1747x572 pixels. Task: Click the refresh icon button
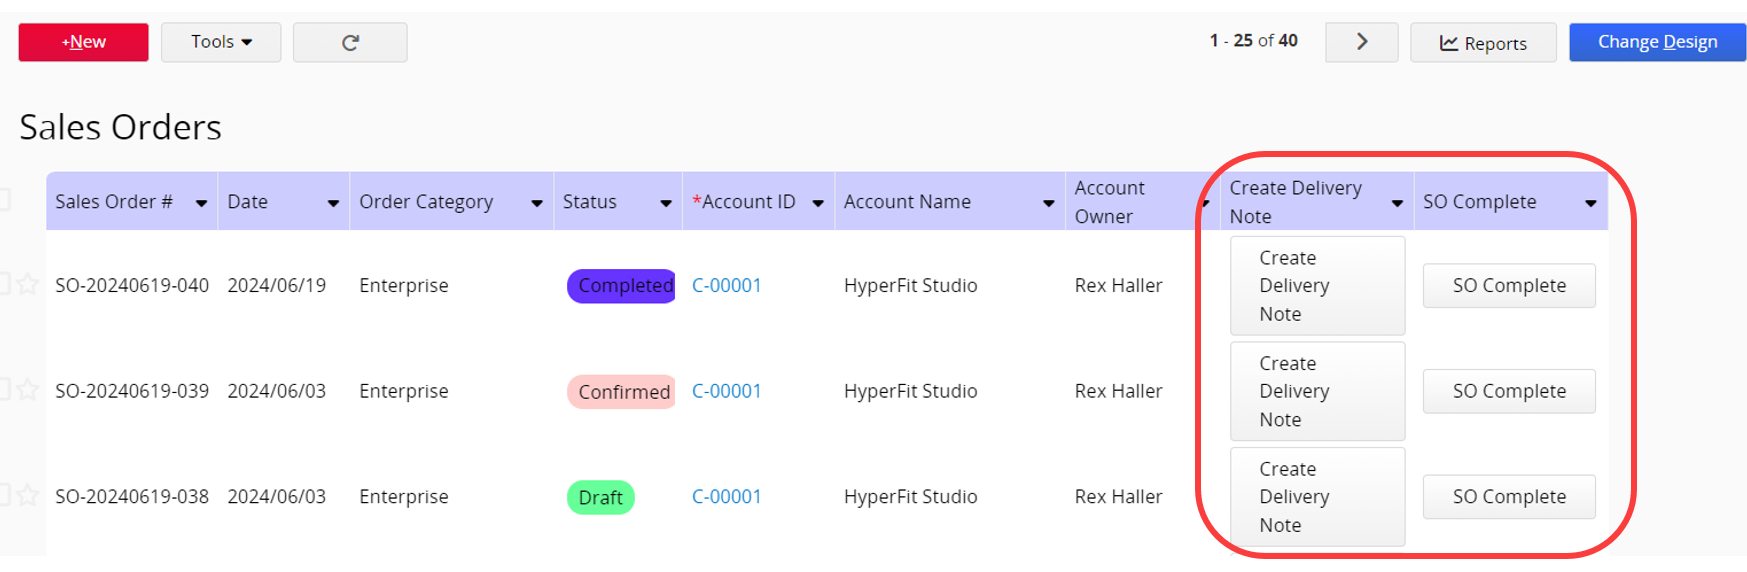tap(350, 42)
